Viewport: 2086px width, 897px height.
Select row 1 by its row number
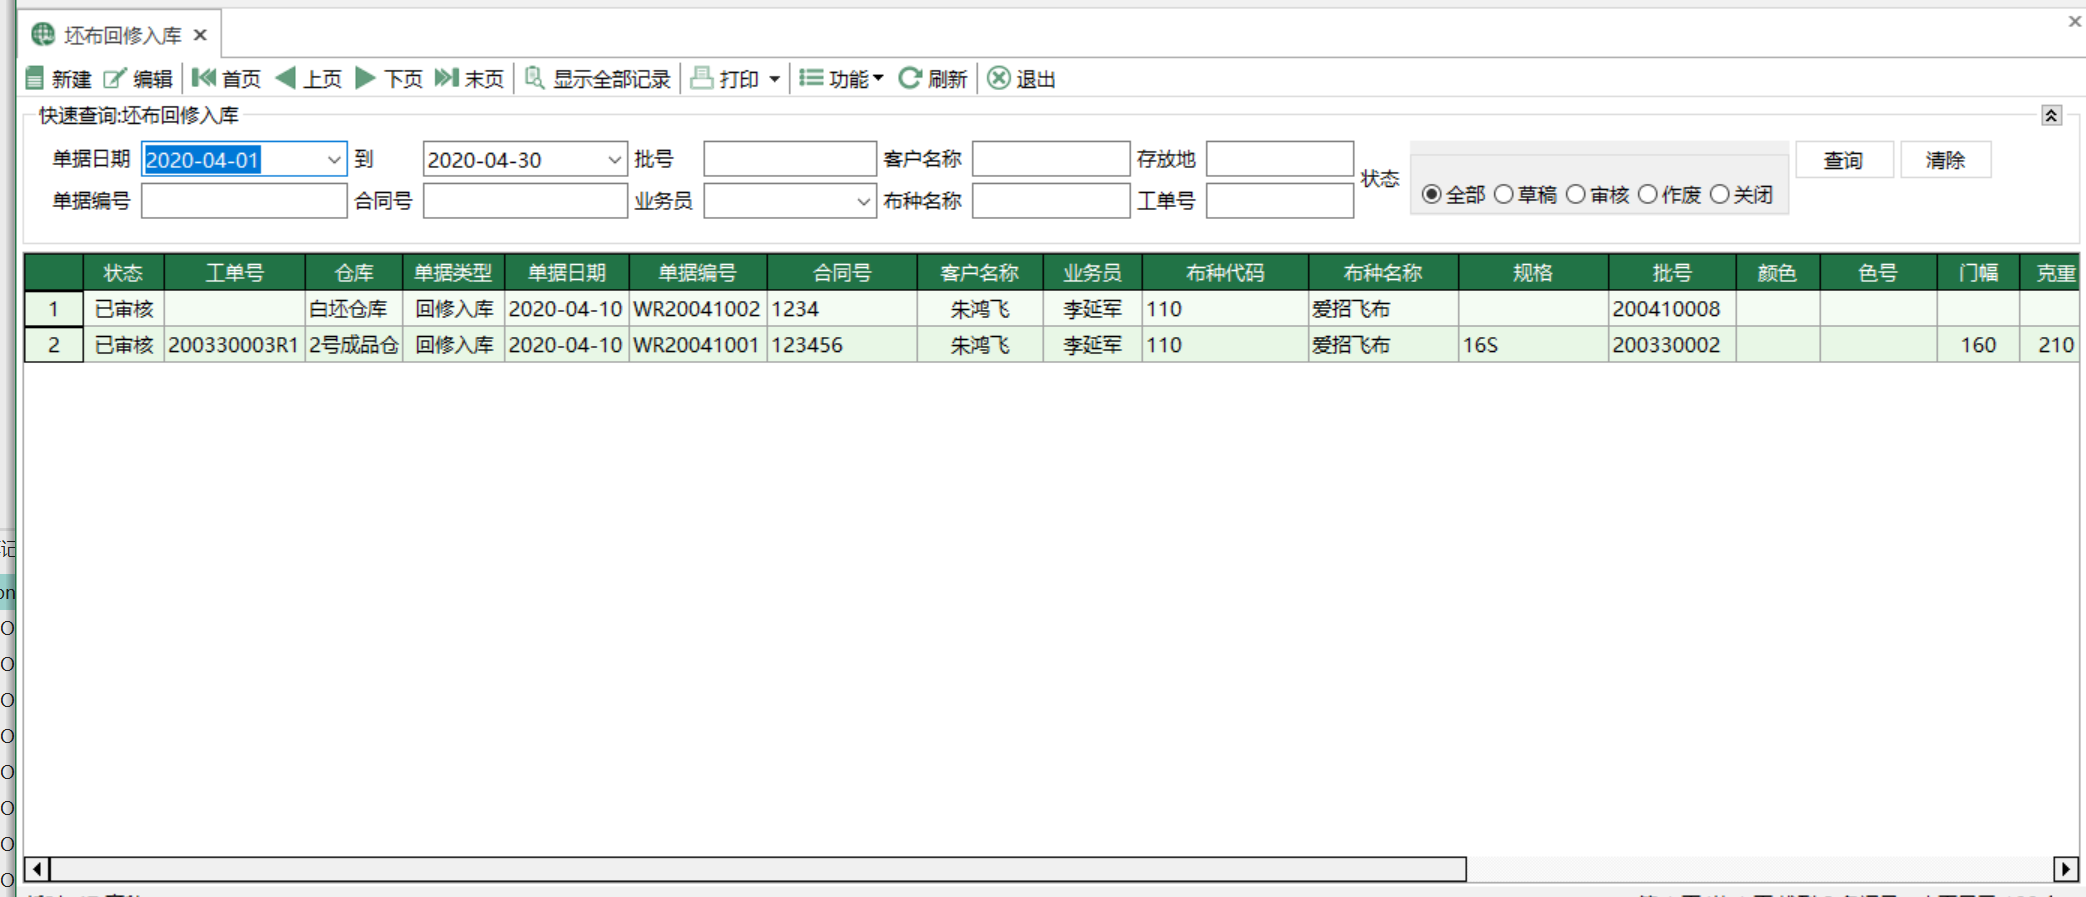point(54,309)
